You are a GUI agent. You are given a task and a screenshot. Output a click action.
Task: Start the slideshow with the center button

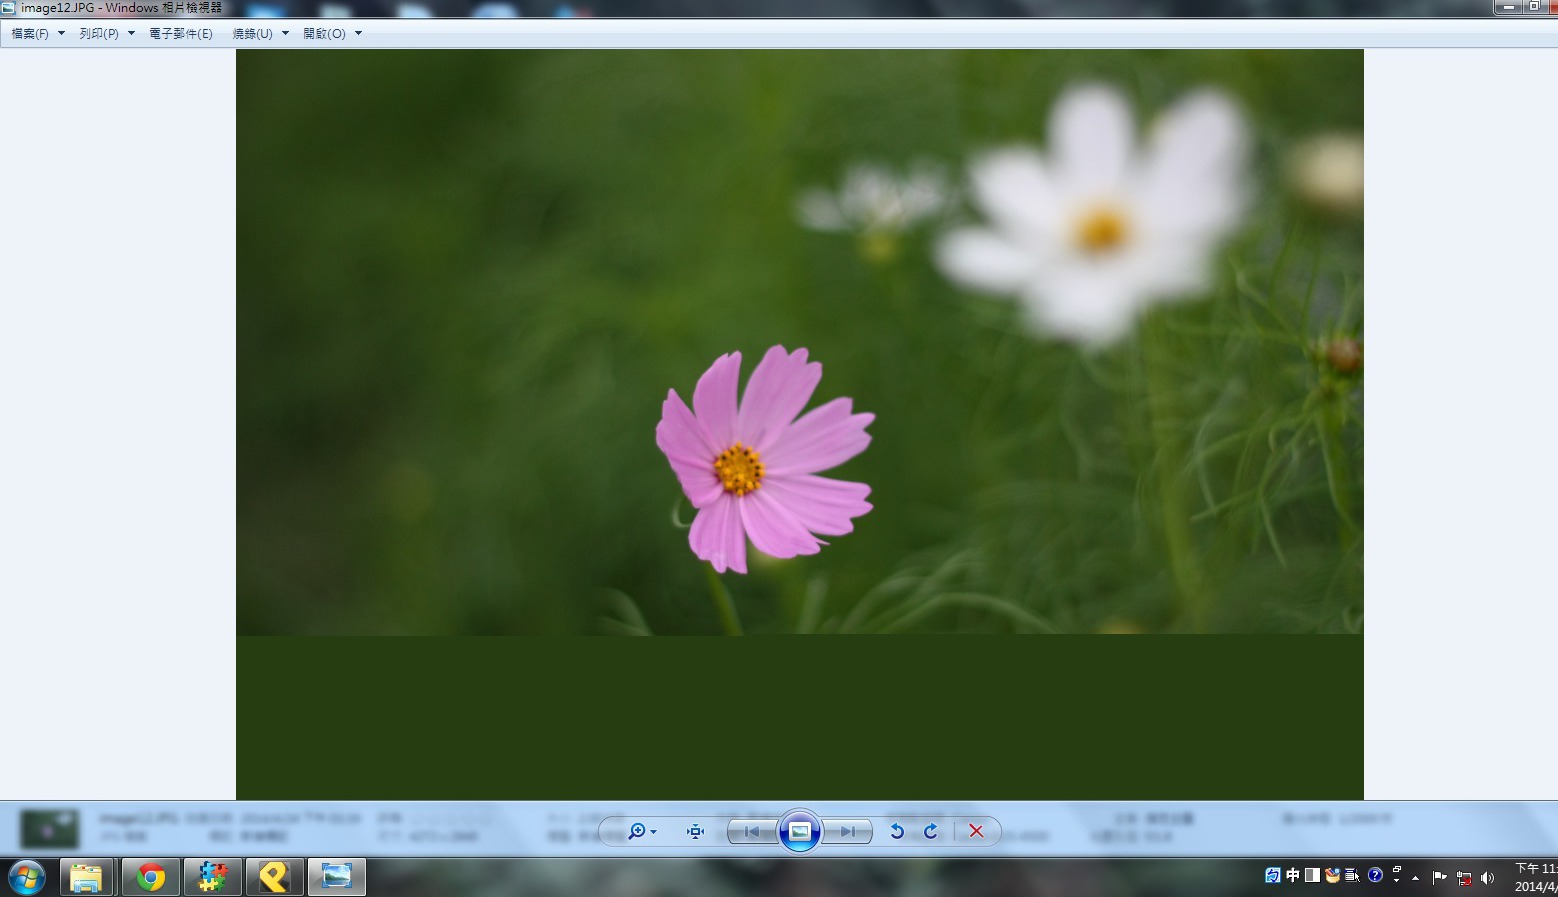click(800, 831)
